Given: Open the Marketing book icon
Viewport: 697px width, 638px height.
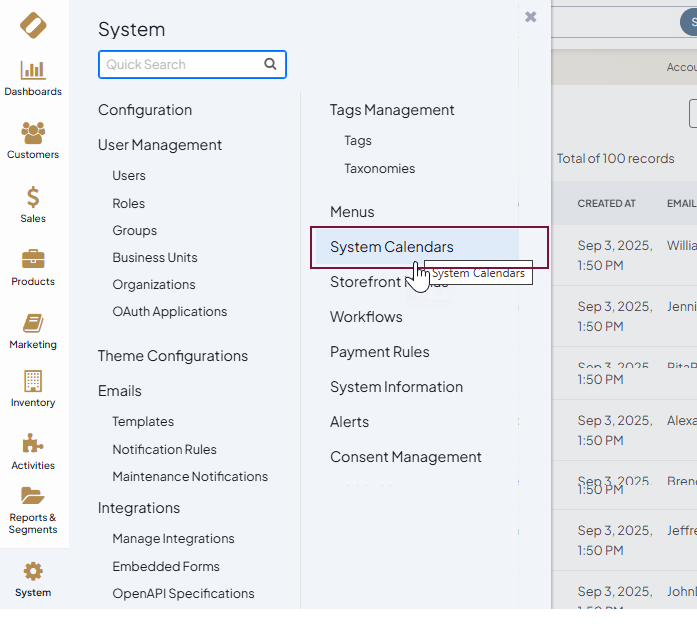Looking at the screenshot, I should [33, 323].
